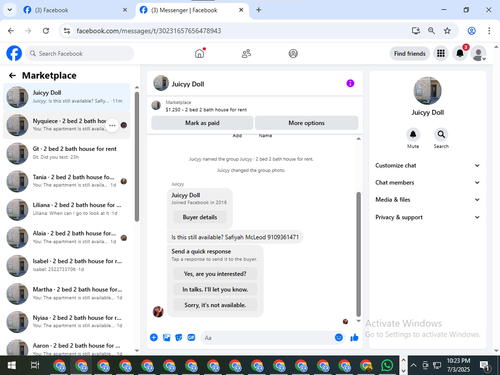Open the Nyiaa conversation
The width and height of the screenshot is (500, 375).
point(67,322)
